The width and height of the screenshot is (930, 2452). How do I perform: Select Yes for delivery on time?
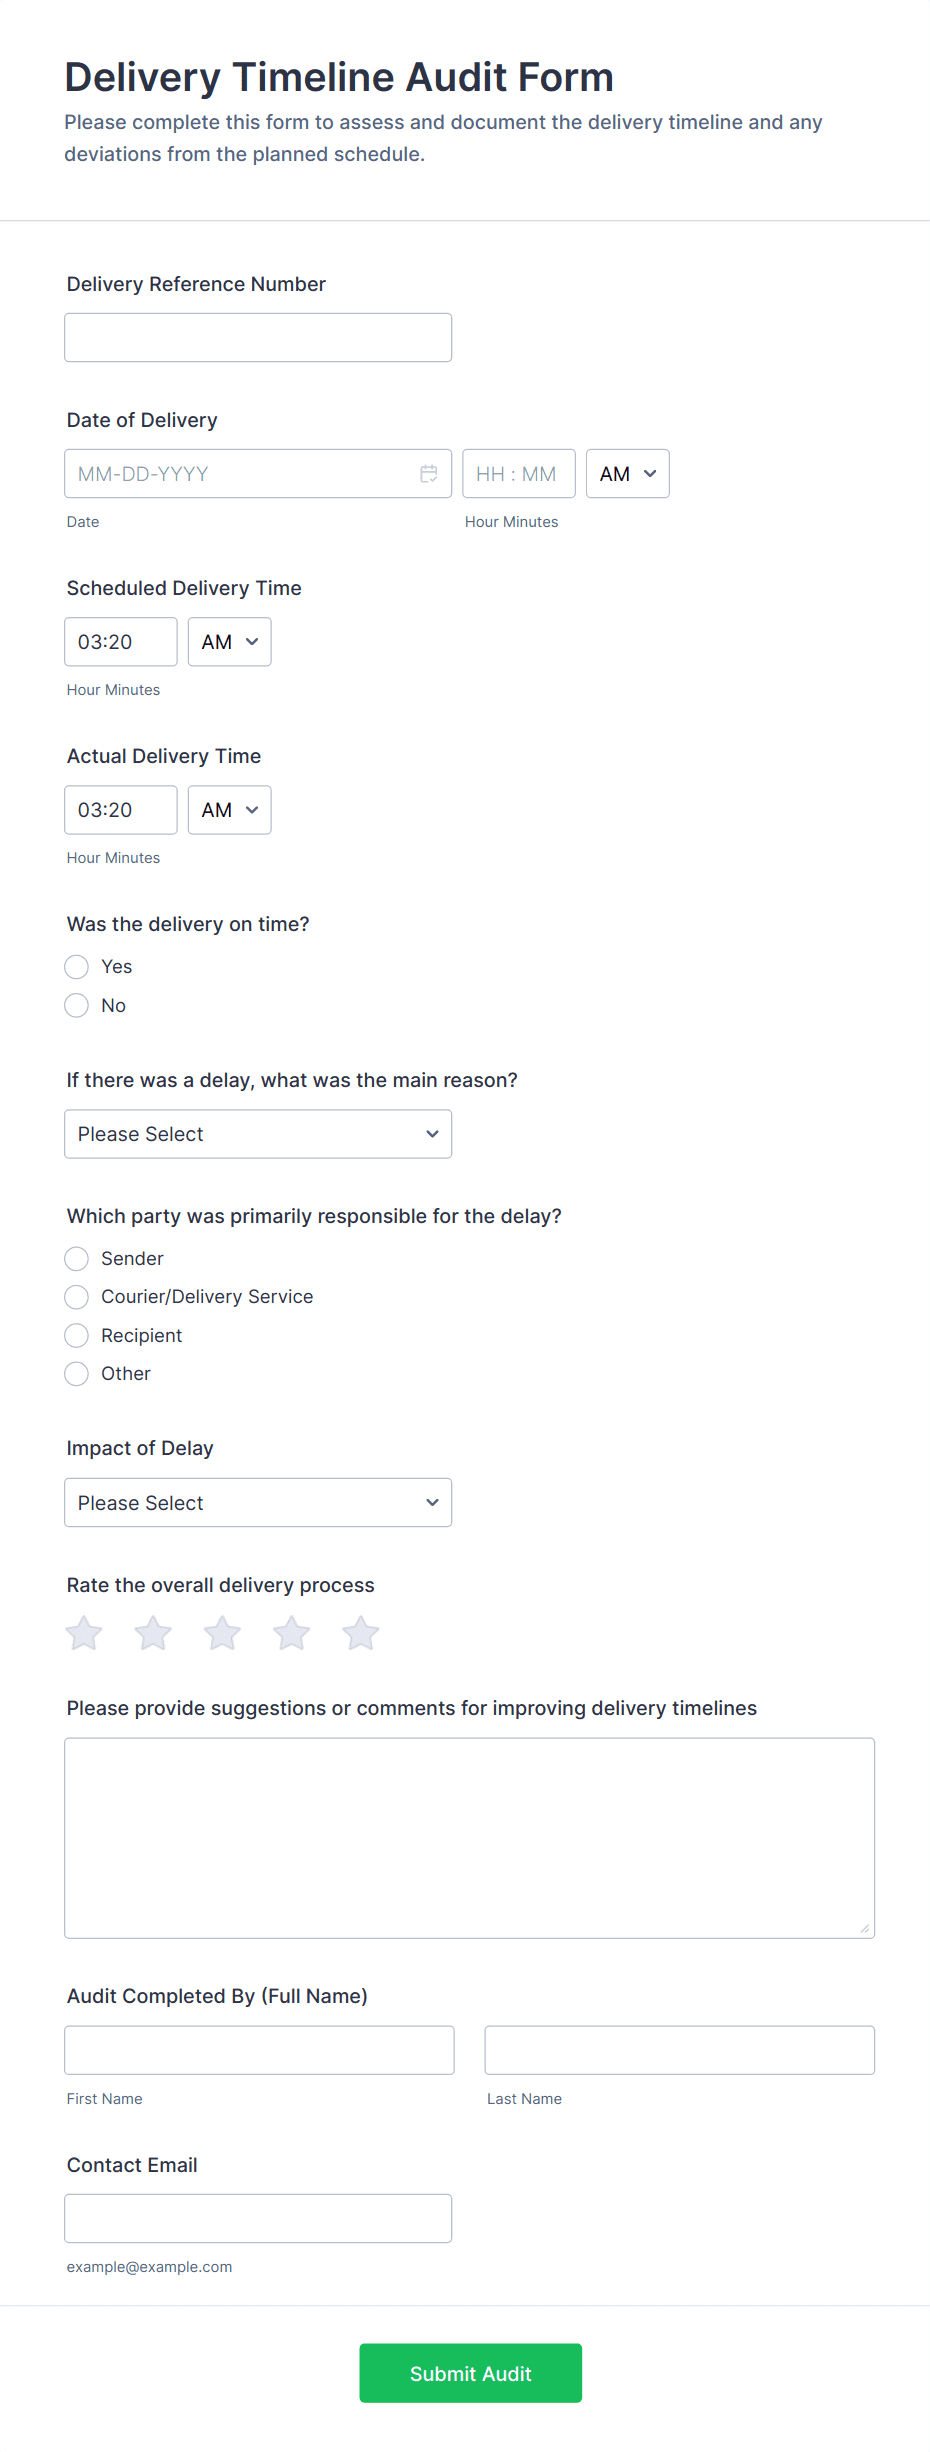pyautogui.click(x=77, y=967)
